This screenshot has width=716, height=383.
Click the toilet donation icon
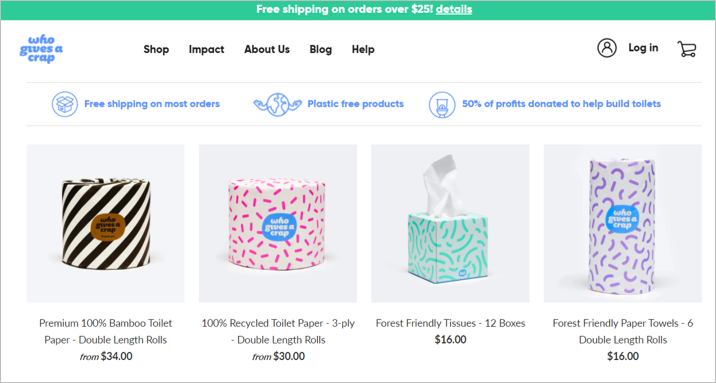click(442, 105)
